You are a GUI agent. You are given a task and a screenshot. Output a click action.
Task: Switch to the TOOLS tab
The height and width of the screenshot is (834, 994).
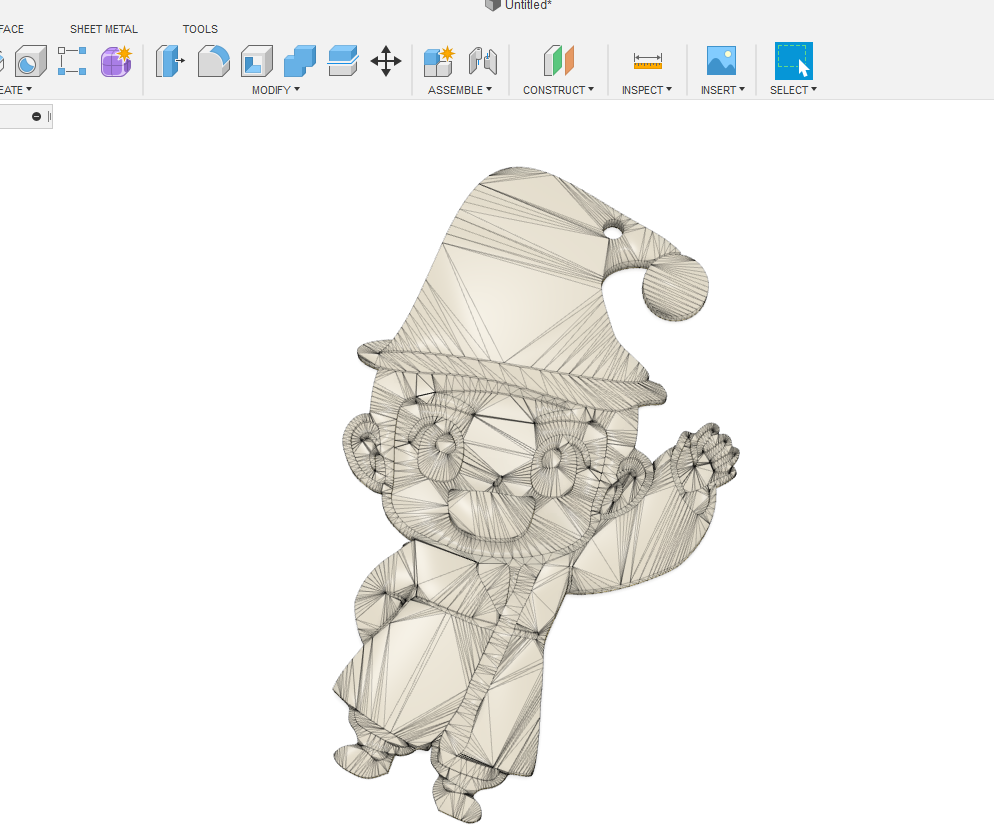coord(200,29)
